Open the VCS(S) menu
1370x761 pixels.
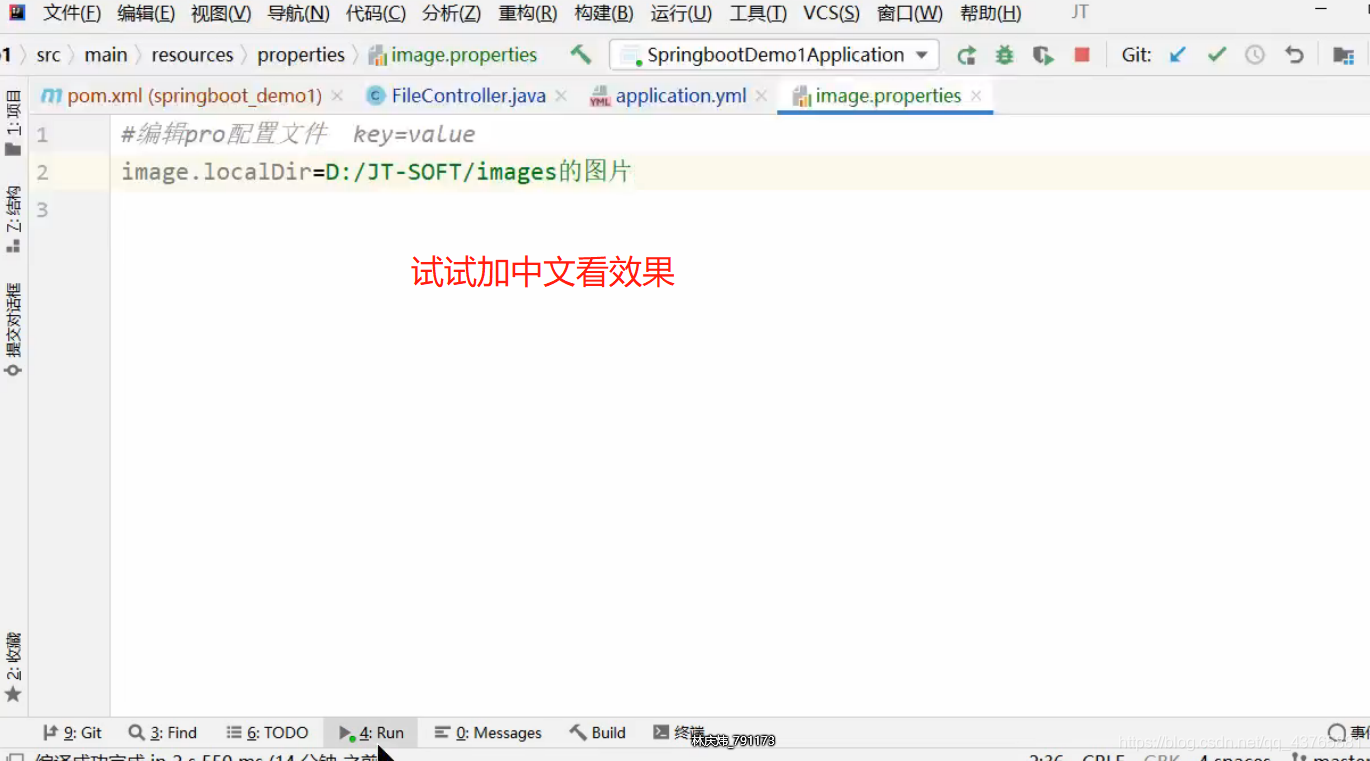coord(831,13)
